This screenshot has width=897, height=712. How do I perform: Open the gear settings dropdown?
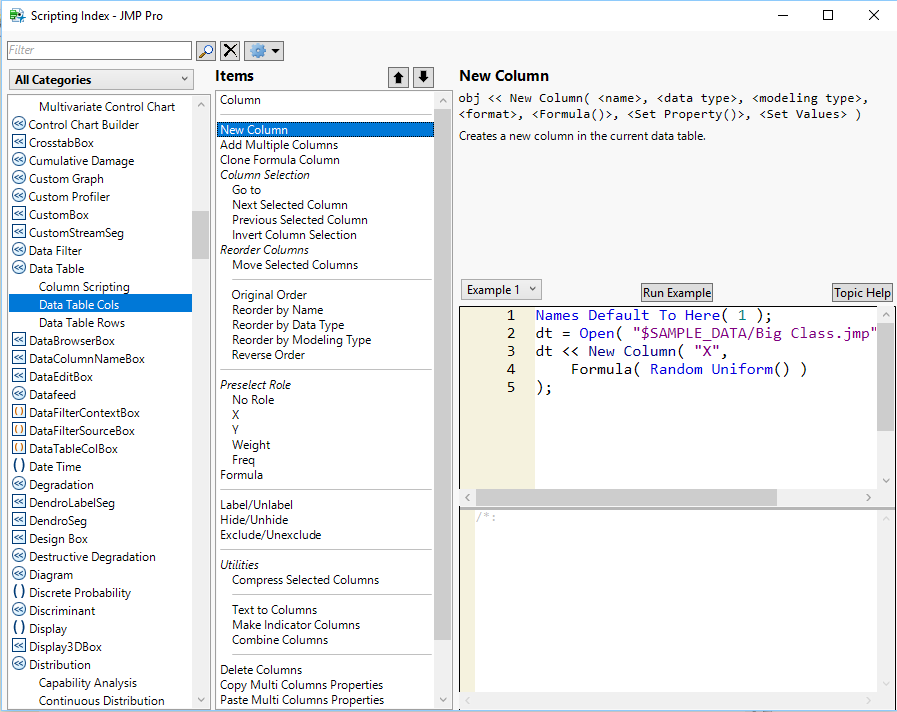265,50
